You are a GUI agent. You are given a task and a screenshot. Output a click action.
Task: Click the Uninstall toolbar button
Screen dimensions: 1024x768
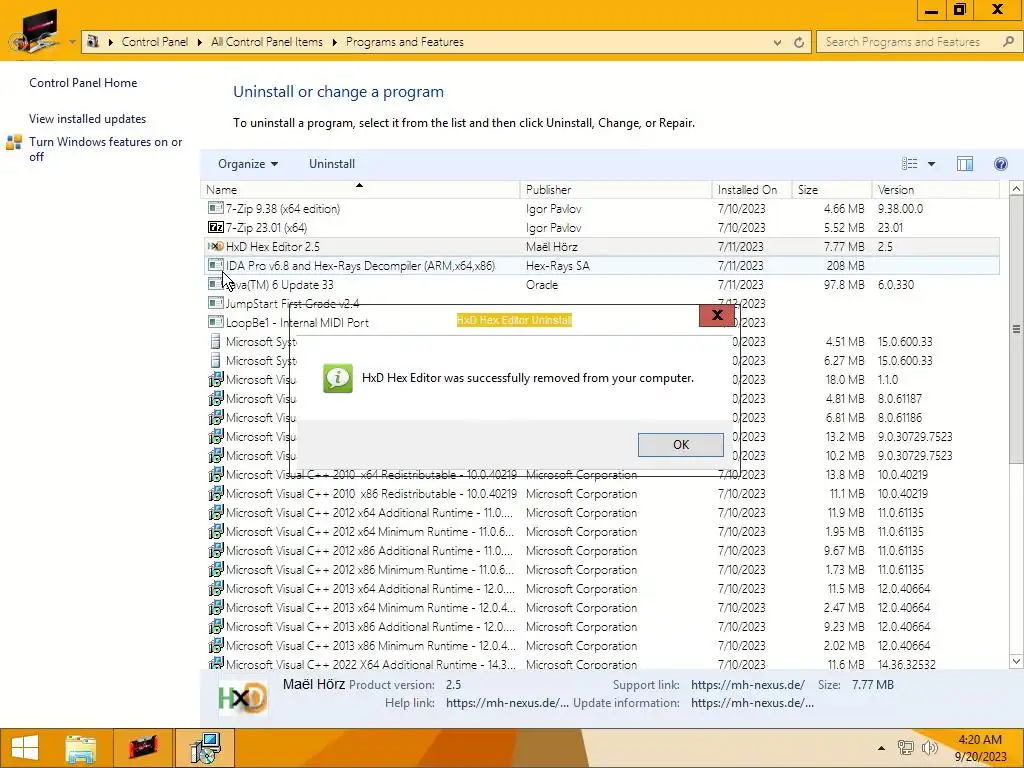point(332,164)
